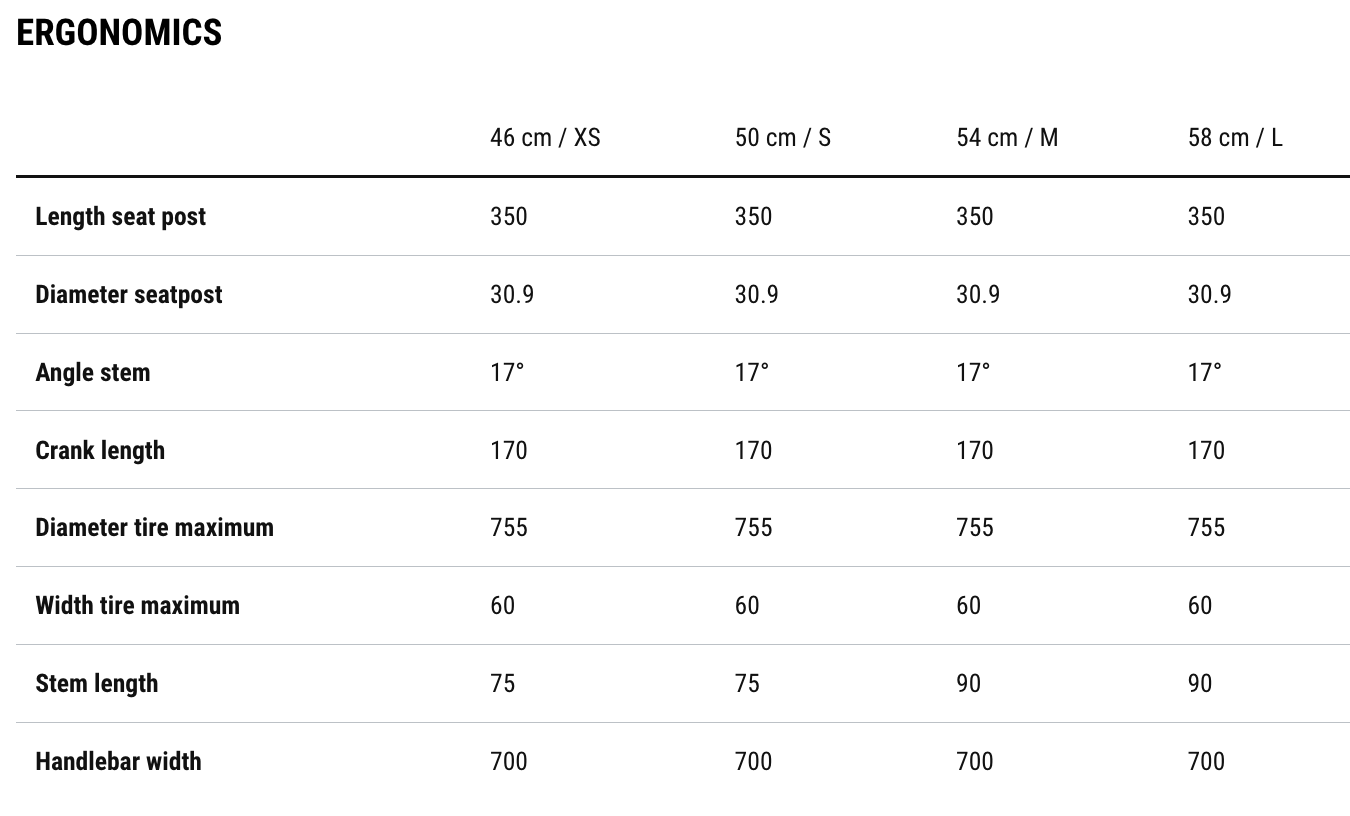
Task: Click the Stem length row label
Action: [x=96, y=683]
